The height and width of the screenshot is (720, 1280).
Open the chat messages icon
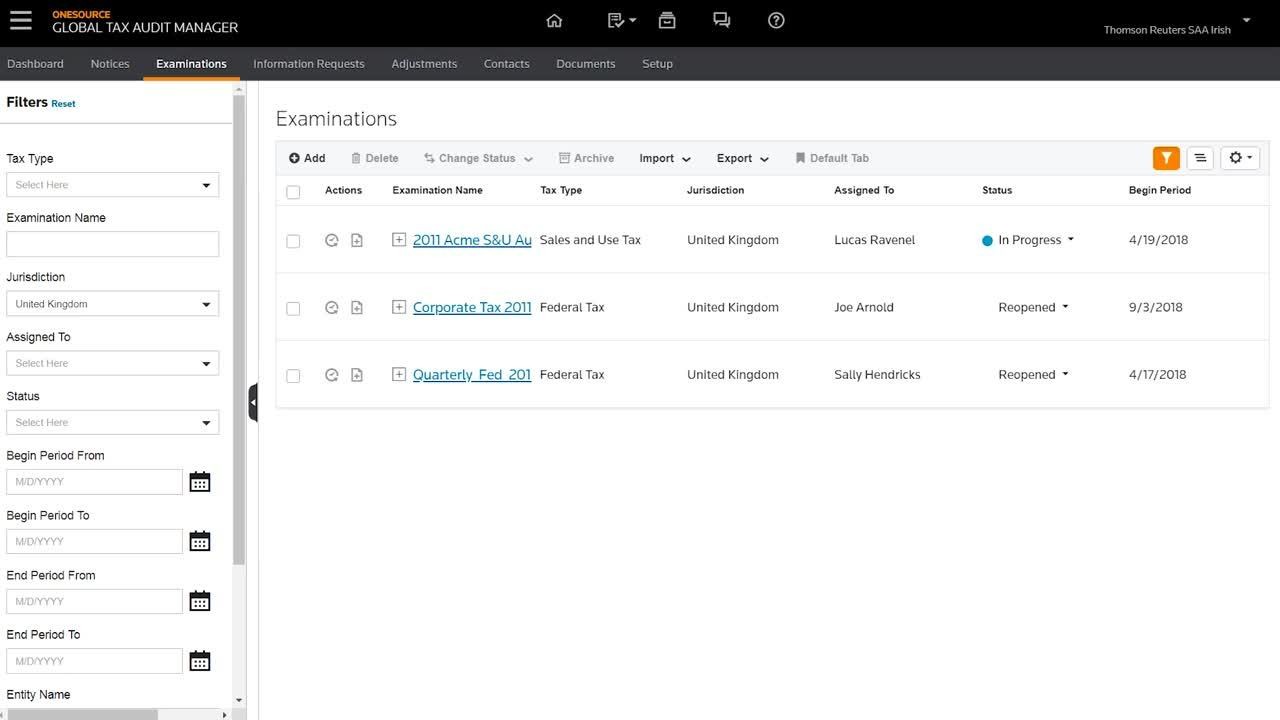[721, 21]
